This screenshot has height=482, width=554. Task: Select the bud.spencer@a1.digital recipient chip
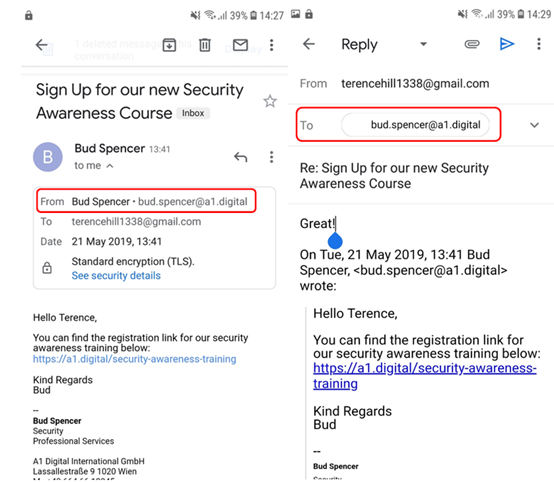(x=415, y=125)
